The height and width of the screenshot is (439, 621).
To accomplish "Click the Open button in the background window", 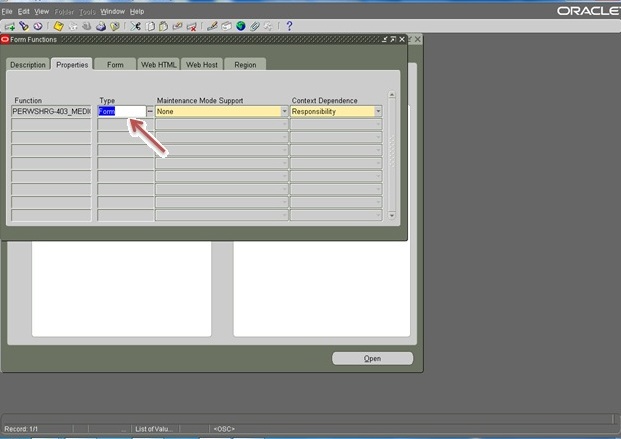I will point(372,359).
